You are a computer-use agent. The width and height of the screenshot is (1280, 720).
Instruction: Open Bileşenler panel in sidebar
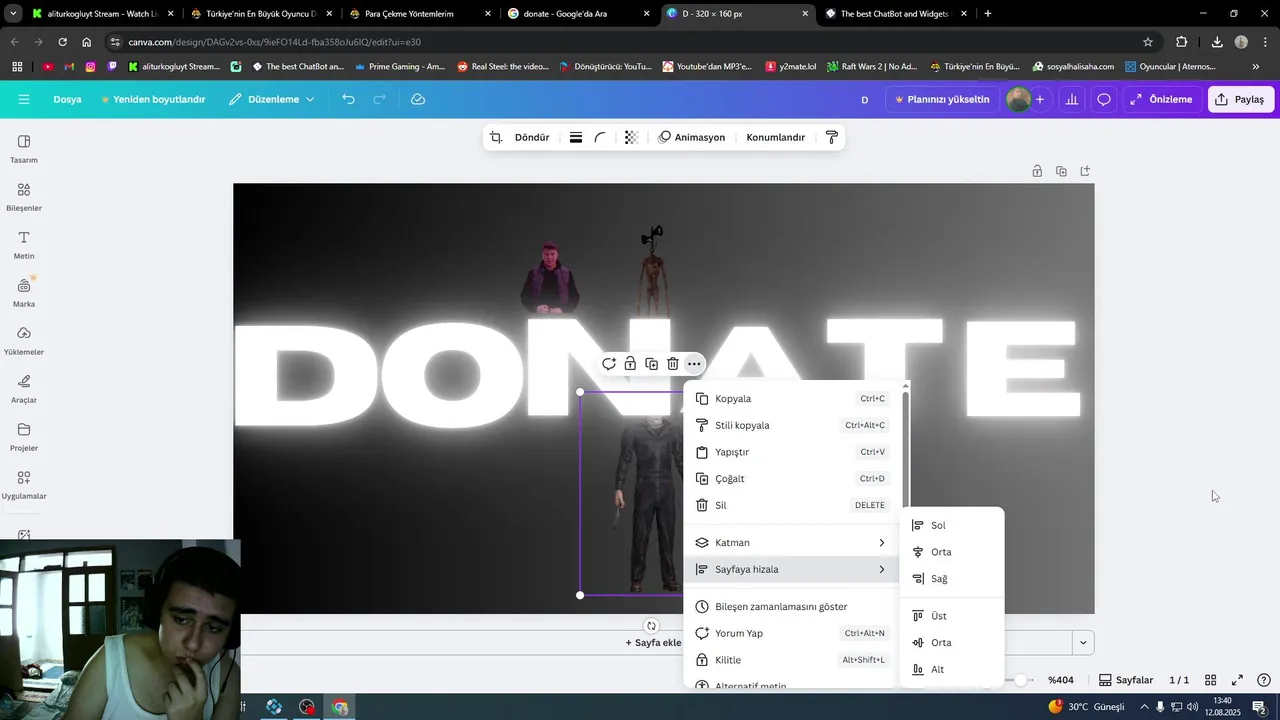point(24,196)
